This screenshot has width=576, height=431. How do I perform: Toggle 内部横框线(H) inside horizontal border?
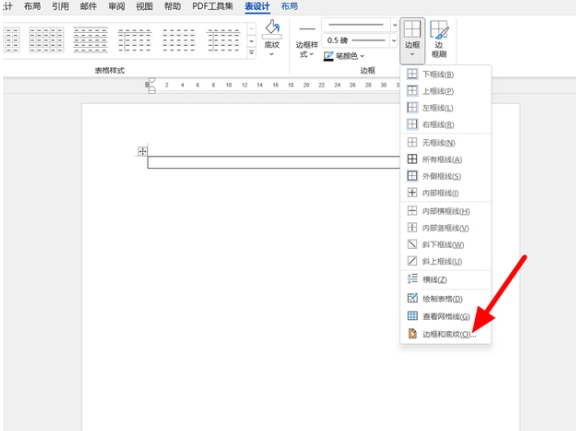(x=446, y=211)
